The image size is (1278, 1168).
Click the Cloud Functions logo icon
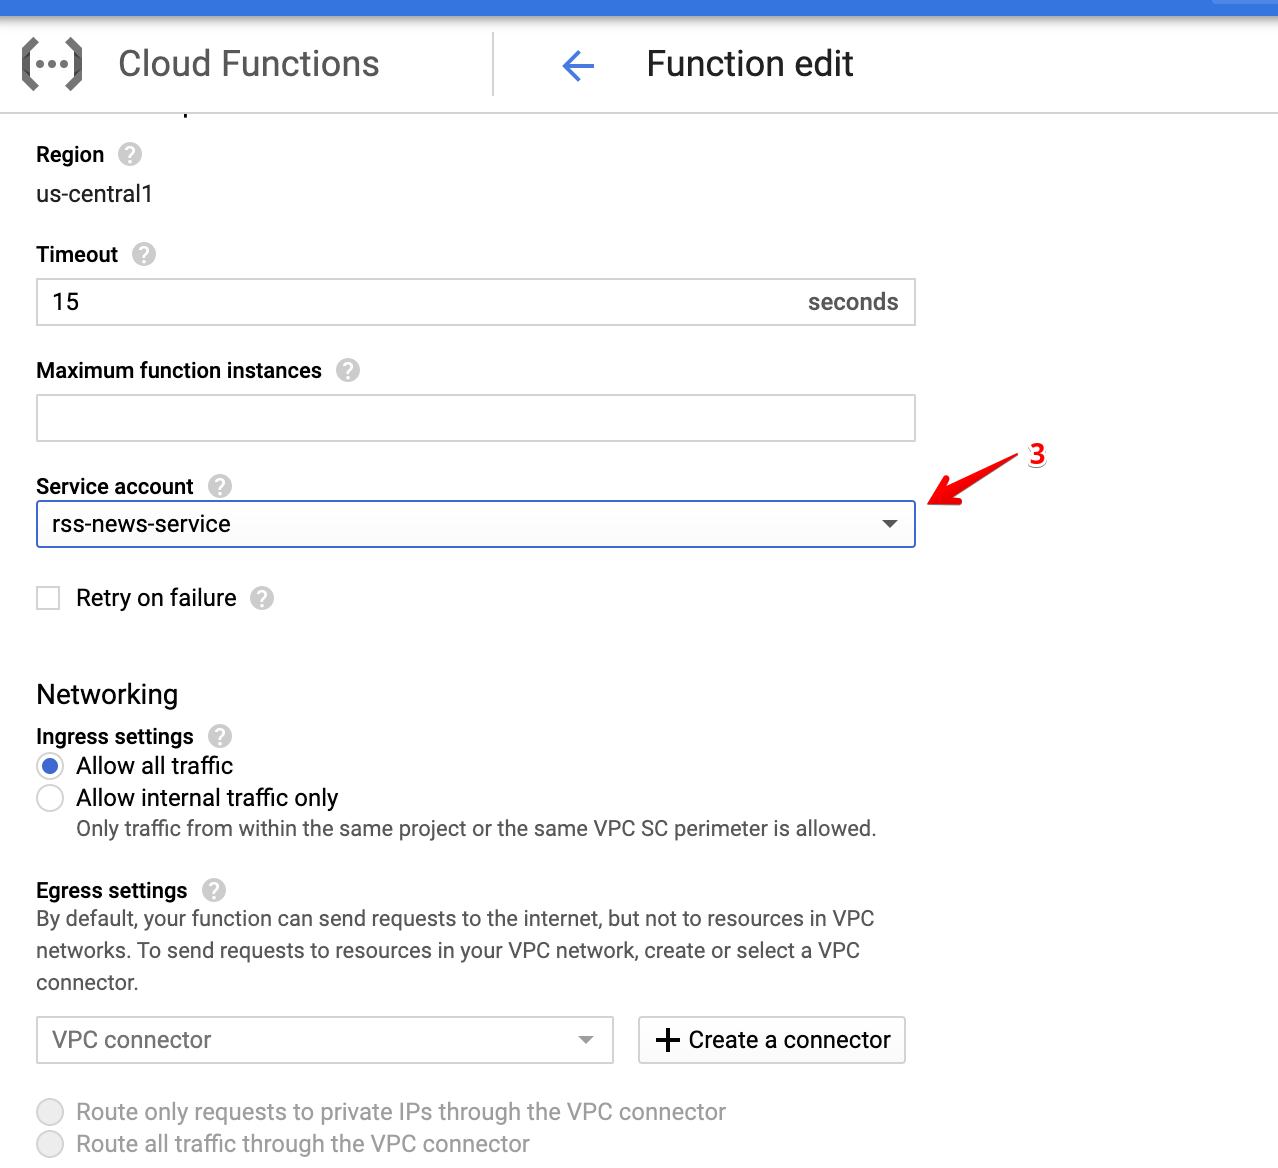(x=52, y=64)
